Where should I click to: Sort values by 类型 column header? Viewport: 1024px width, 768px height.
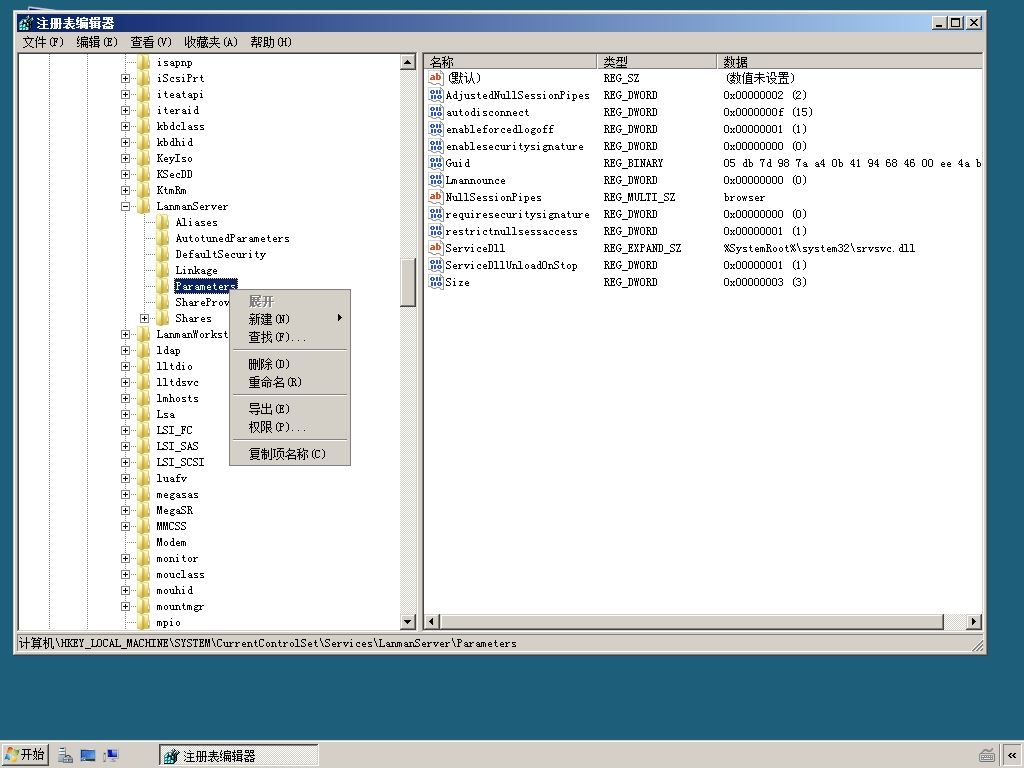[657, 61]
